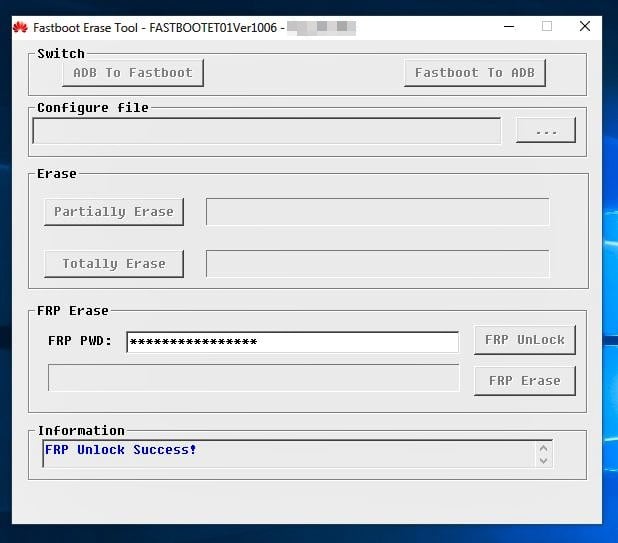Click the FRP Erase button
This screenshot has height=543, width=618.
pos(525,381)
